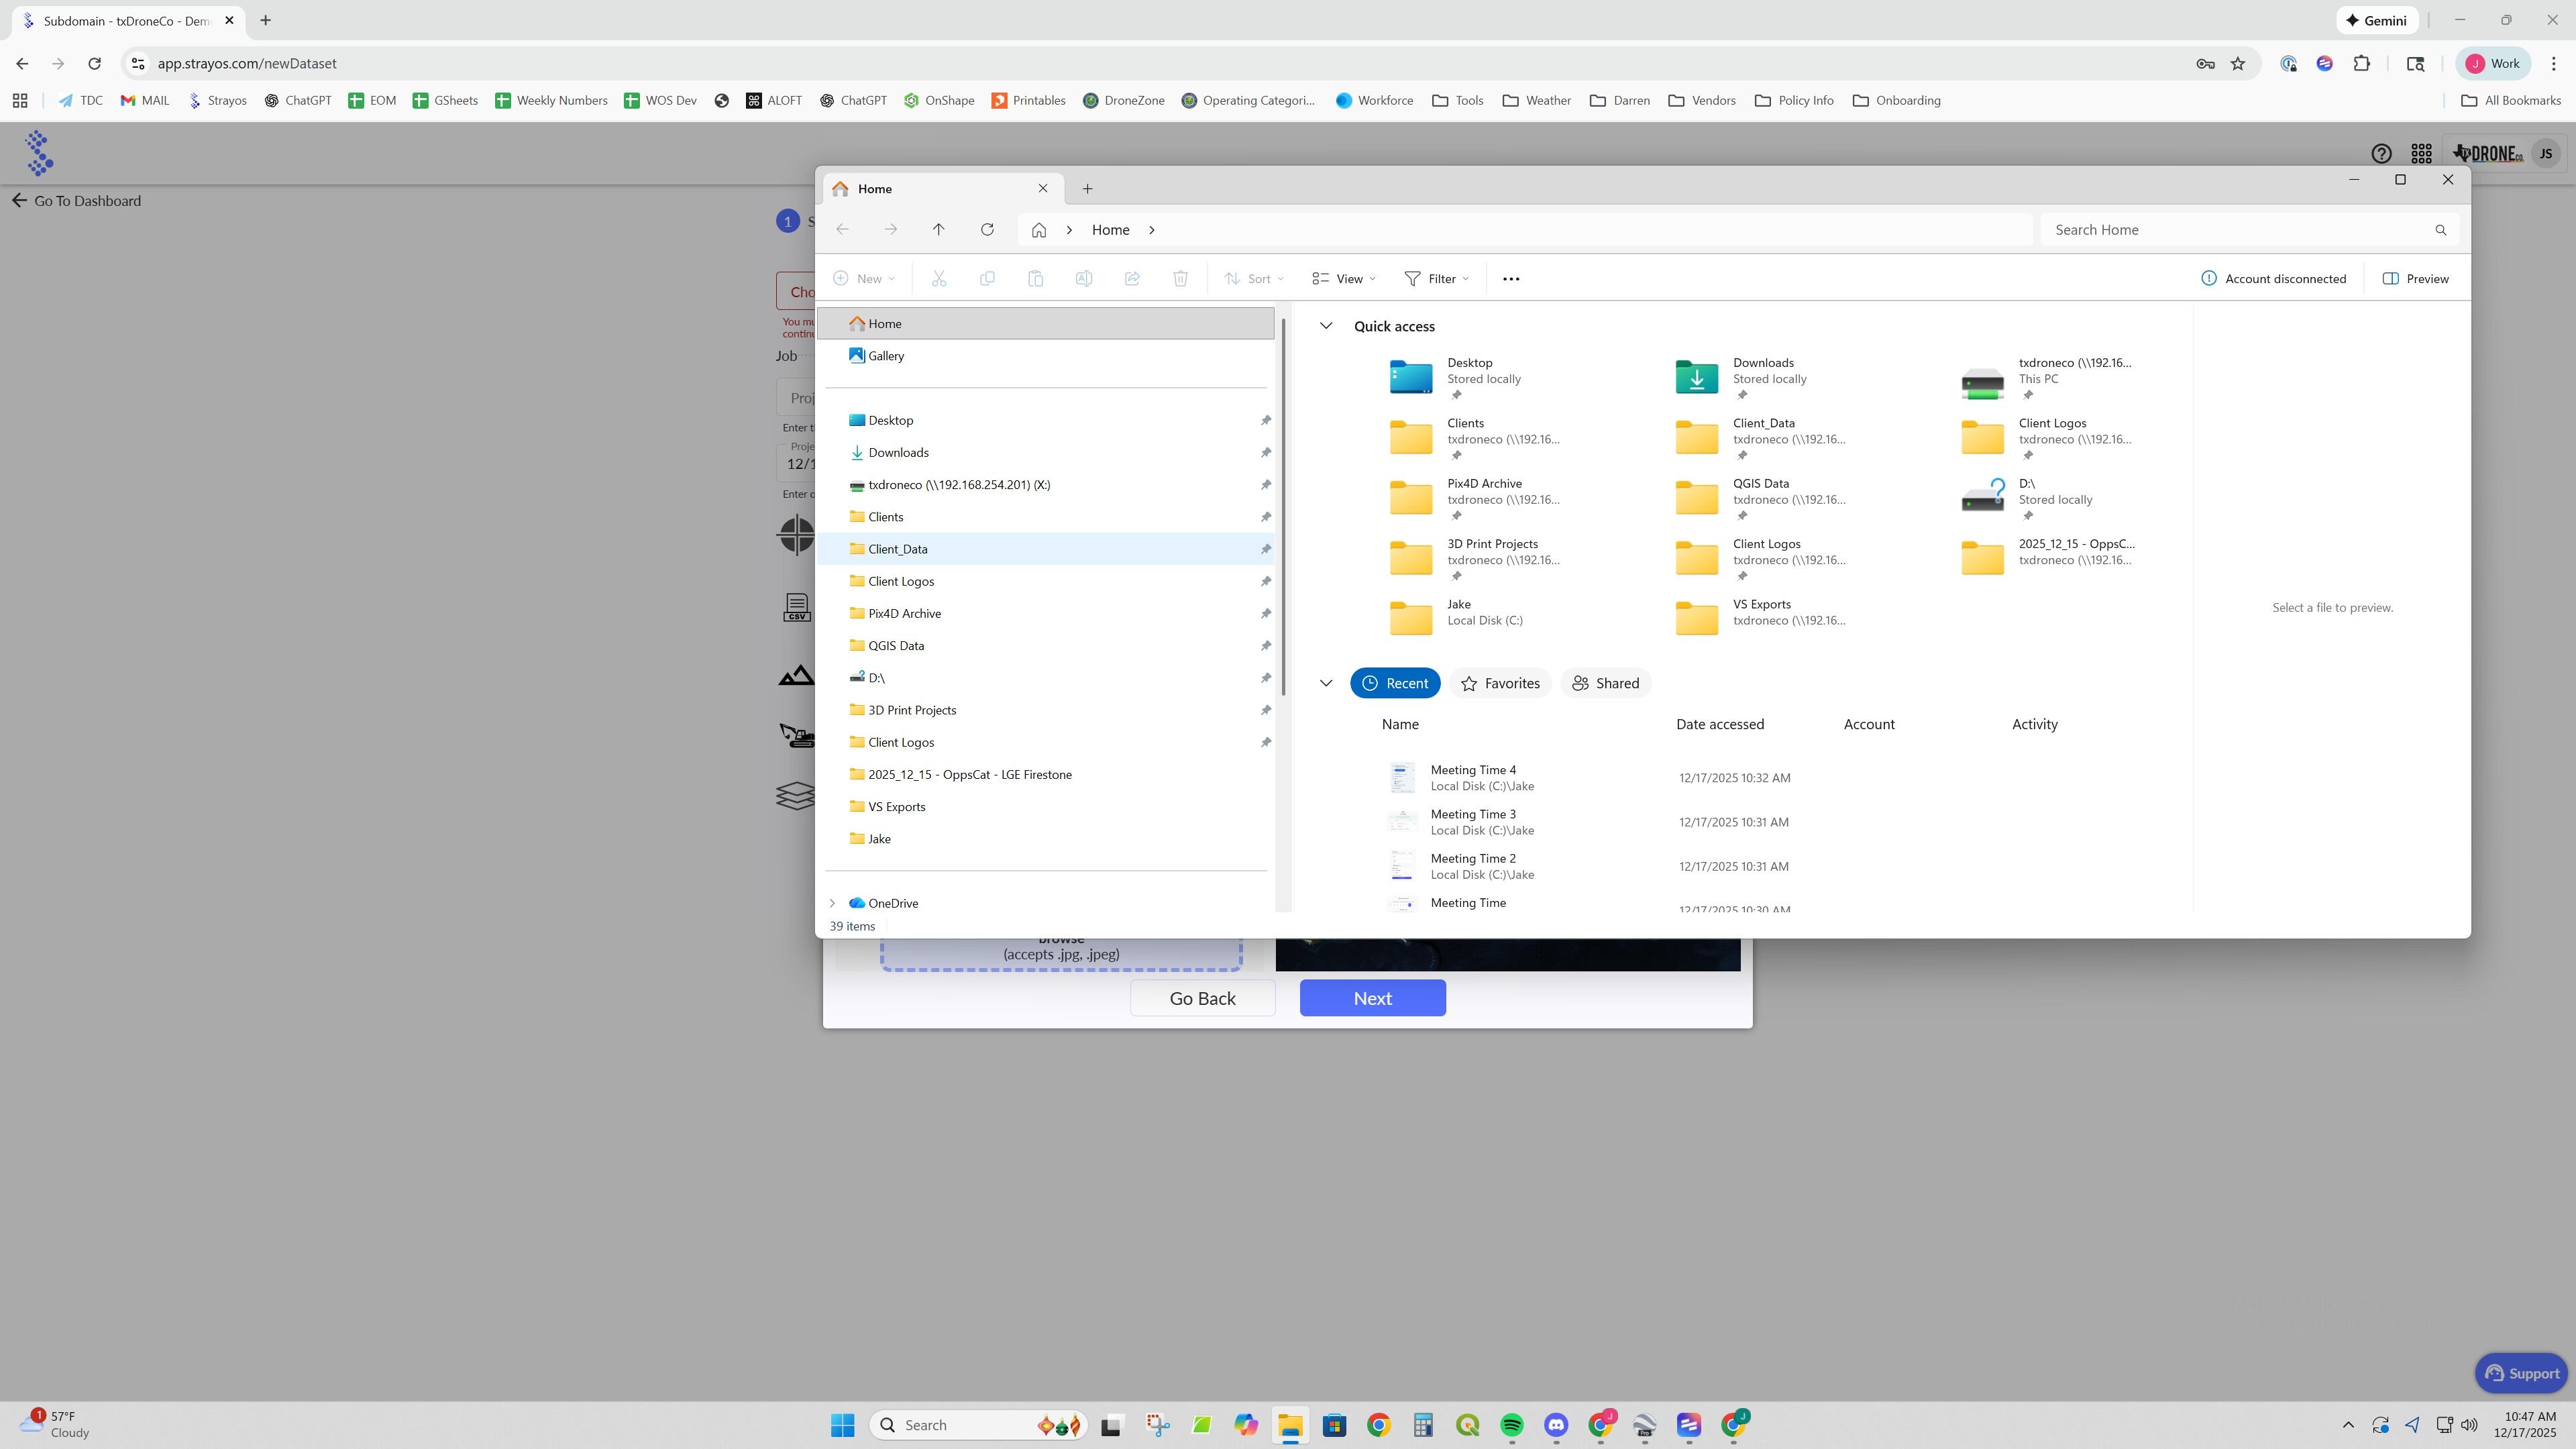Open Strayos help question mark icon
Image resolution: width=2576 pixels, height=1449 pixels.
[x=2381, y=154]
